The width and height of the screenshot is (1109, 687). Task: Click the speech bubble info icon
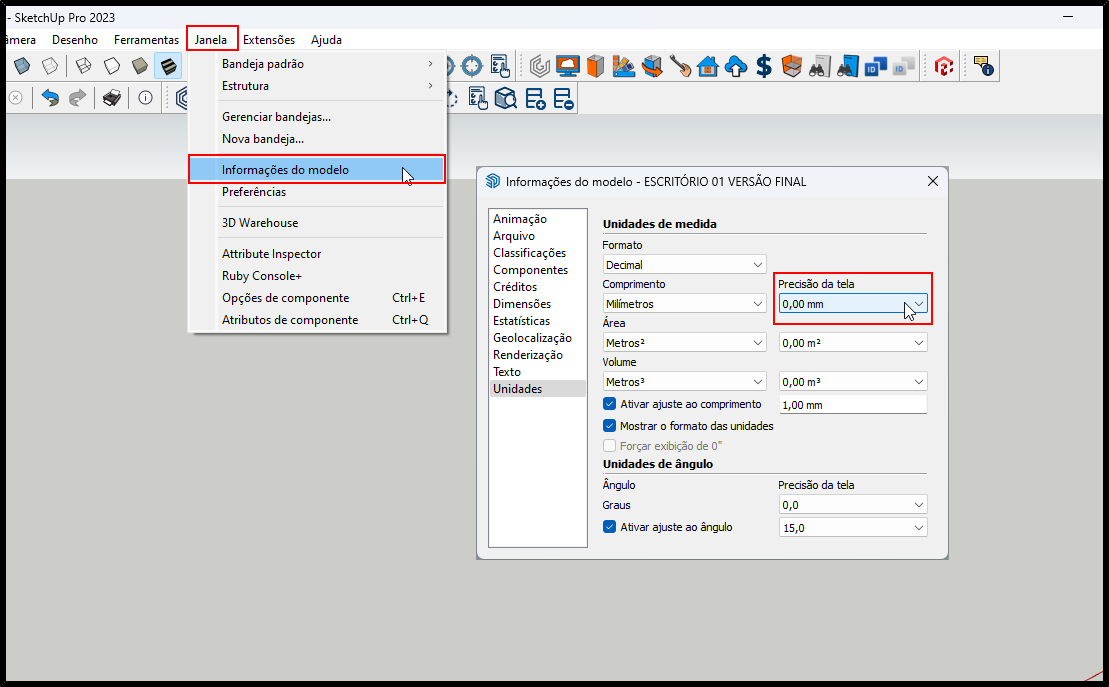click(983, 67)
